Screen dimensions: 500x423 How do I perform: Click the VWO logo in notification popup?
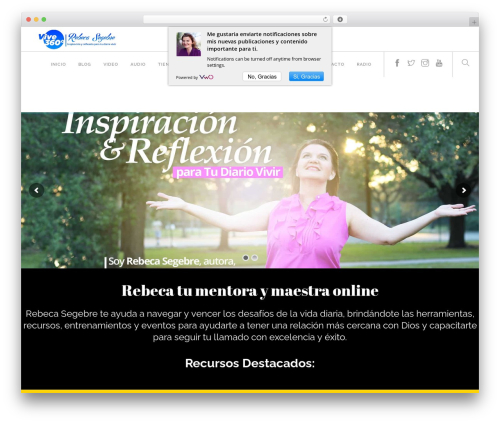tap(206, 77)
